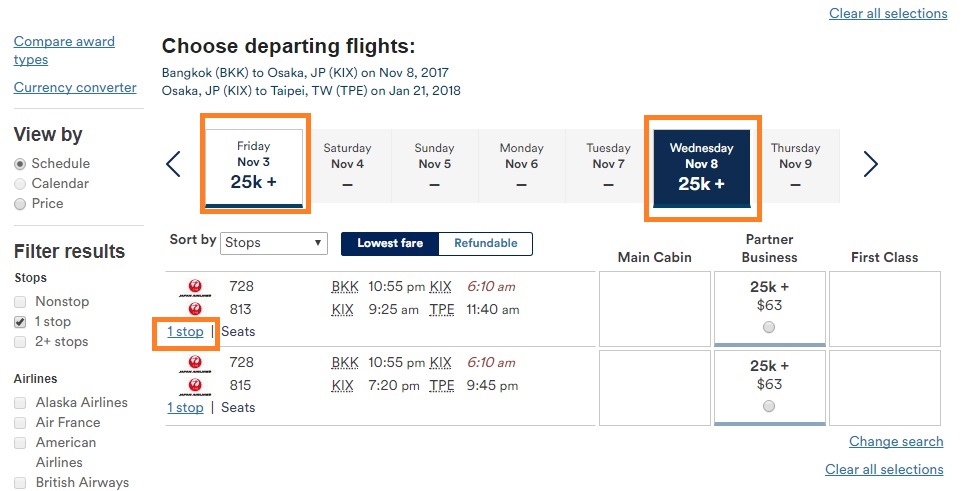The width and height of the screenshot is (969, 491).
Task: Check the 2+ stops filter
Action: (x=20, y=342)
